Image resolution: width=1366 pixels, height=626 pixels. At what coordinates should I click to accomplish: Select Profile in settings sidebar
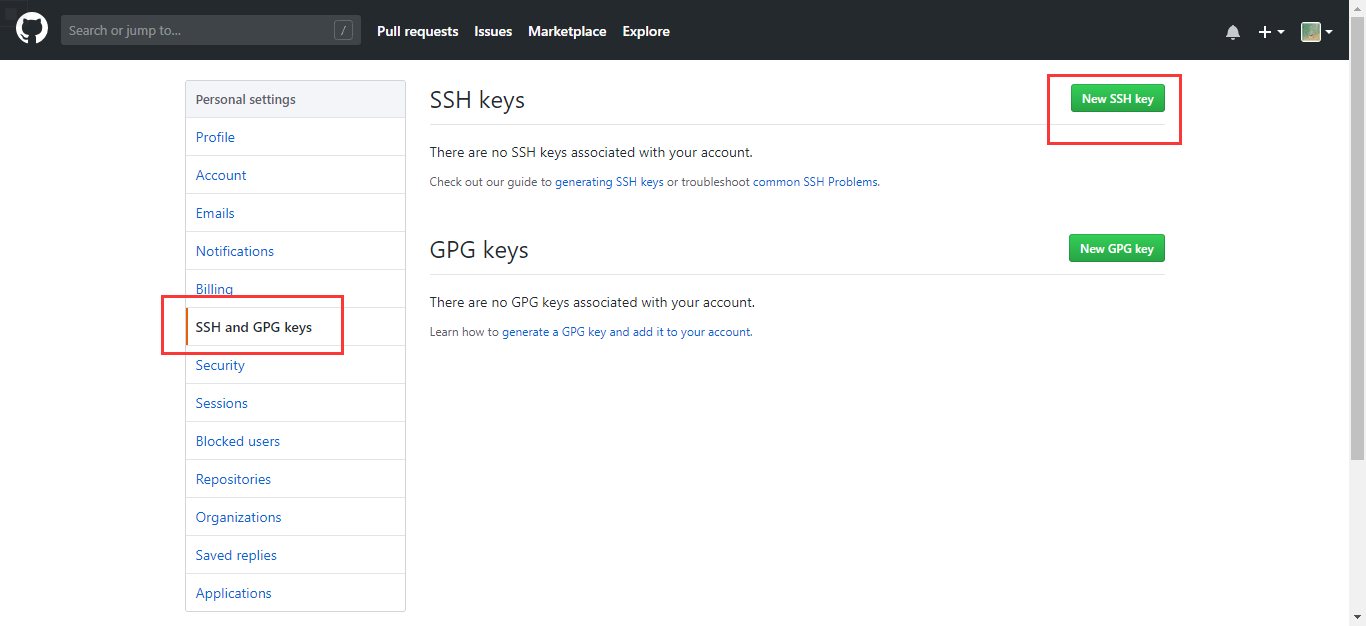[295, 137]
